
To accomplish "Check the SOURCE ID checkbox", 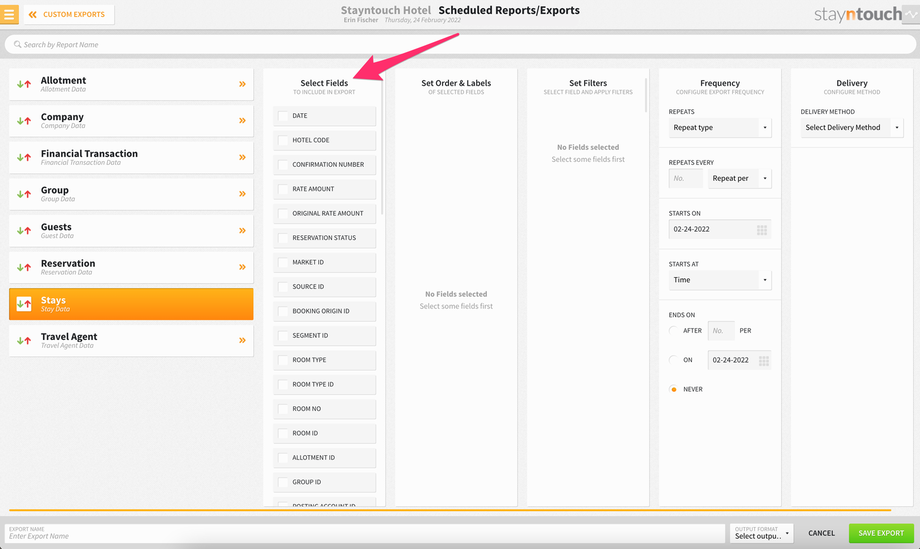I will [283, 287].
